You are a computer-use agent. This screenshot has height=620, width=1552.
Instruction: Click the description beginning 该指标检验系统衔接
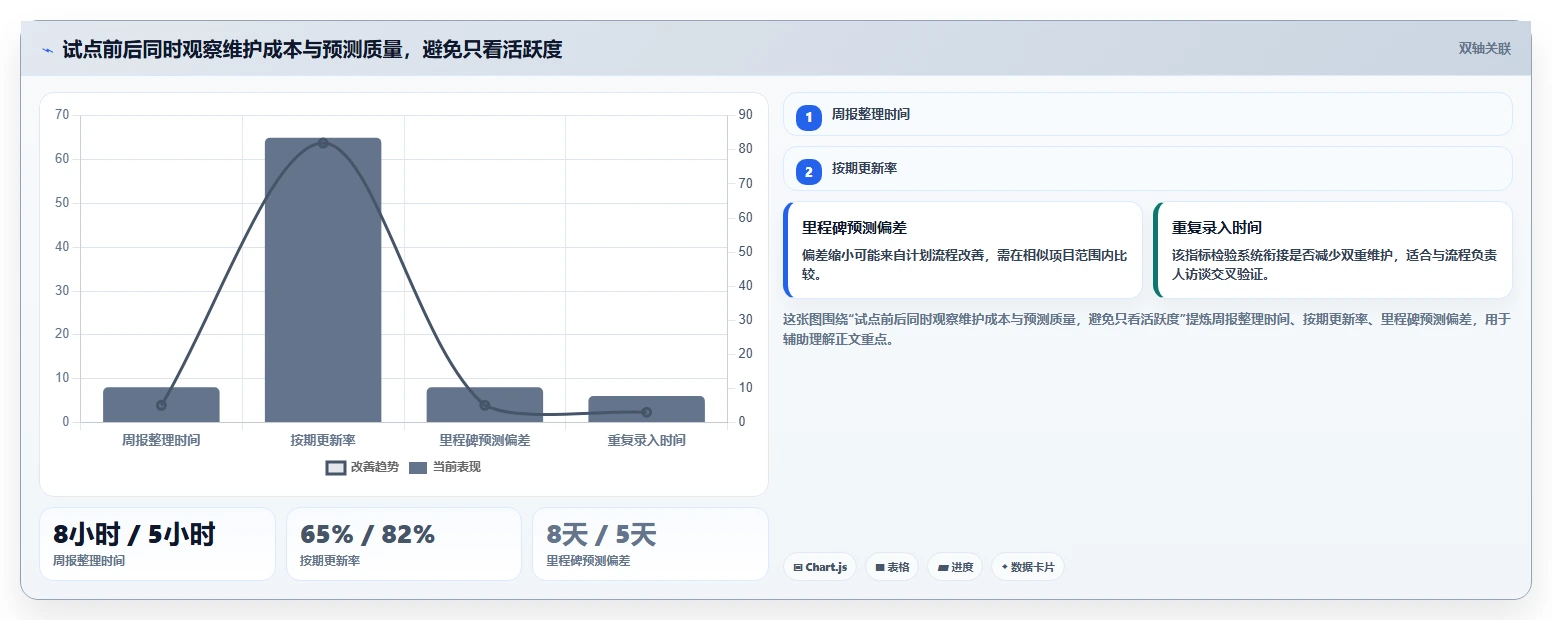click(x=1334, y=265)
